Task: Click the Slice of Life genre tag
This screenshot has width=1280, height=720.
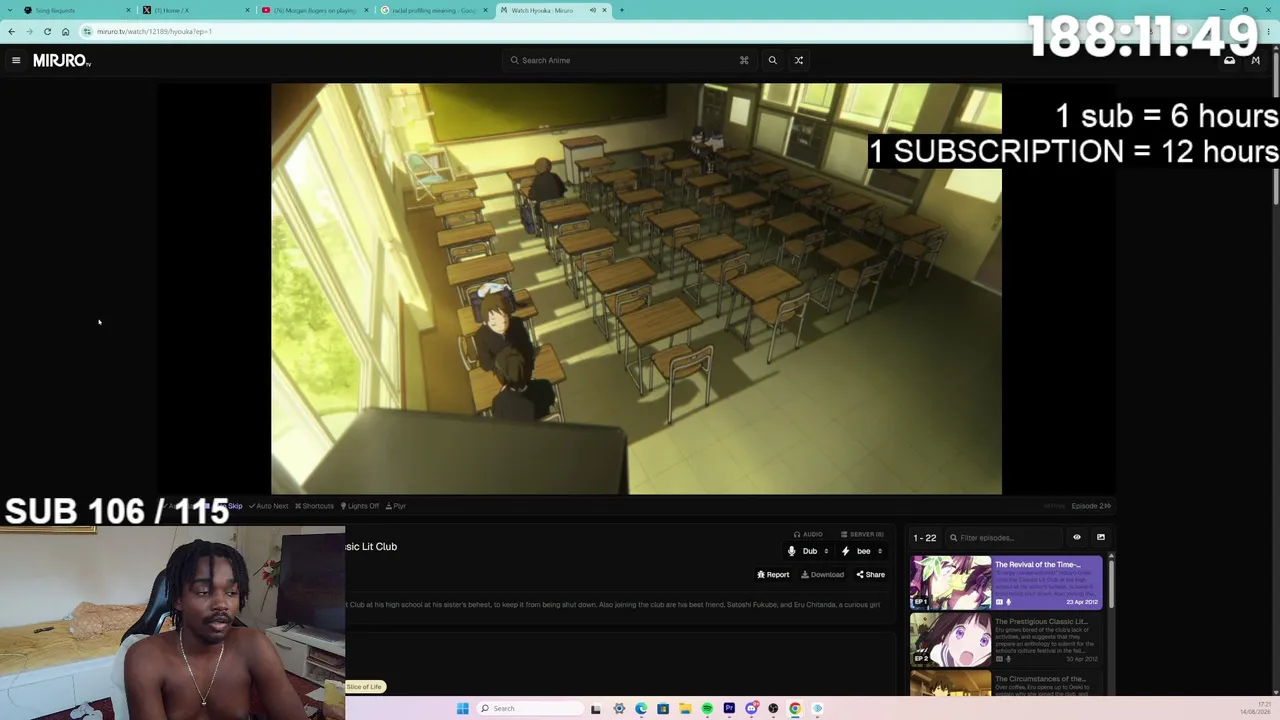Action: tap(365, 687)
